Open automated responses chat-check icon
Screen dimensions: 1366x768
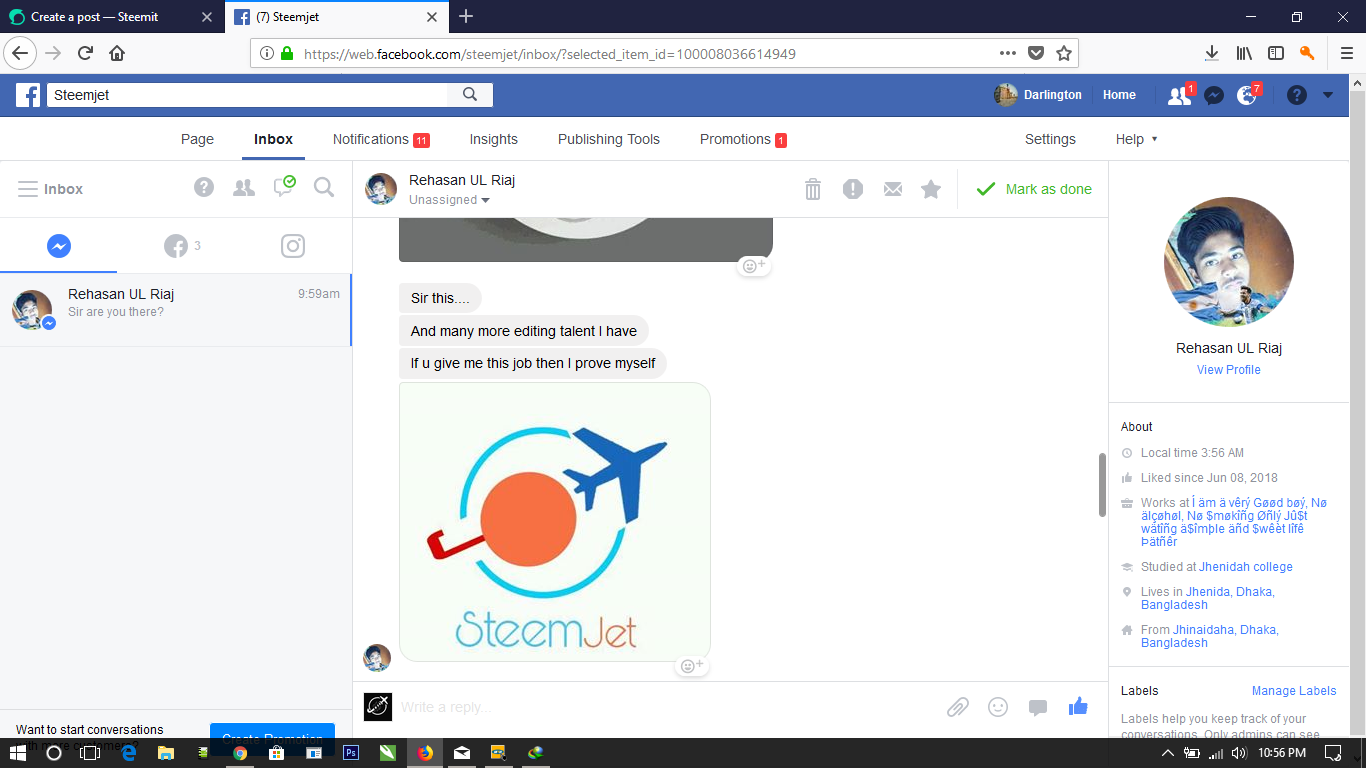(x=284, y=186)
